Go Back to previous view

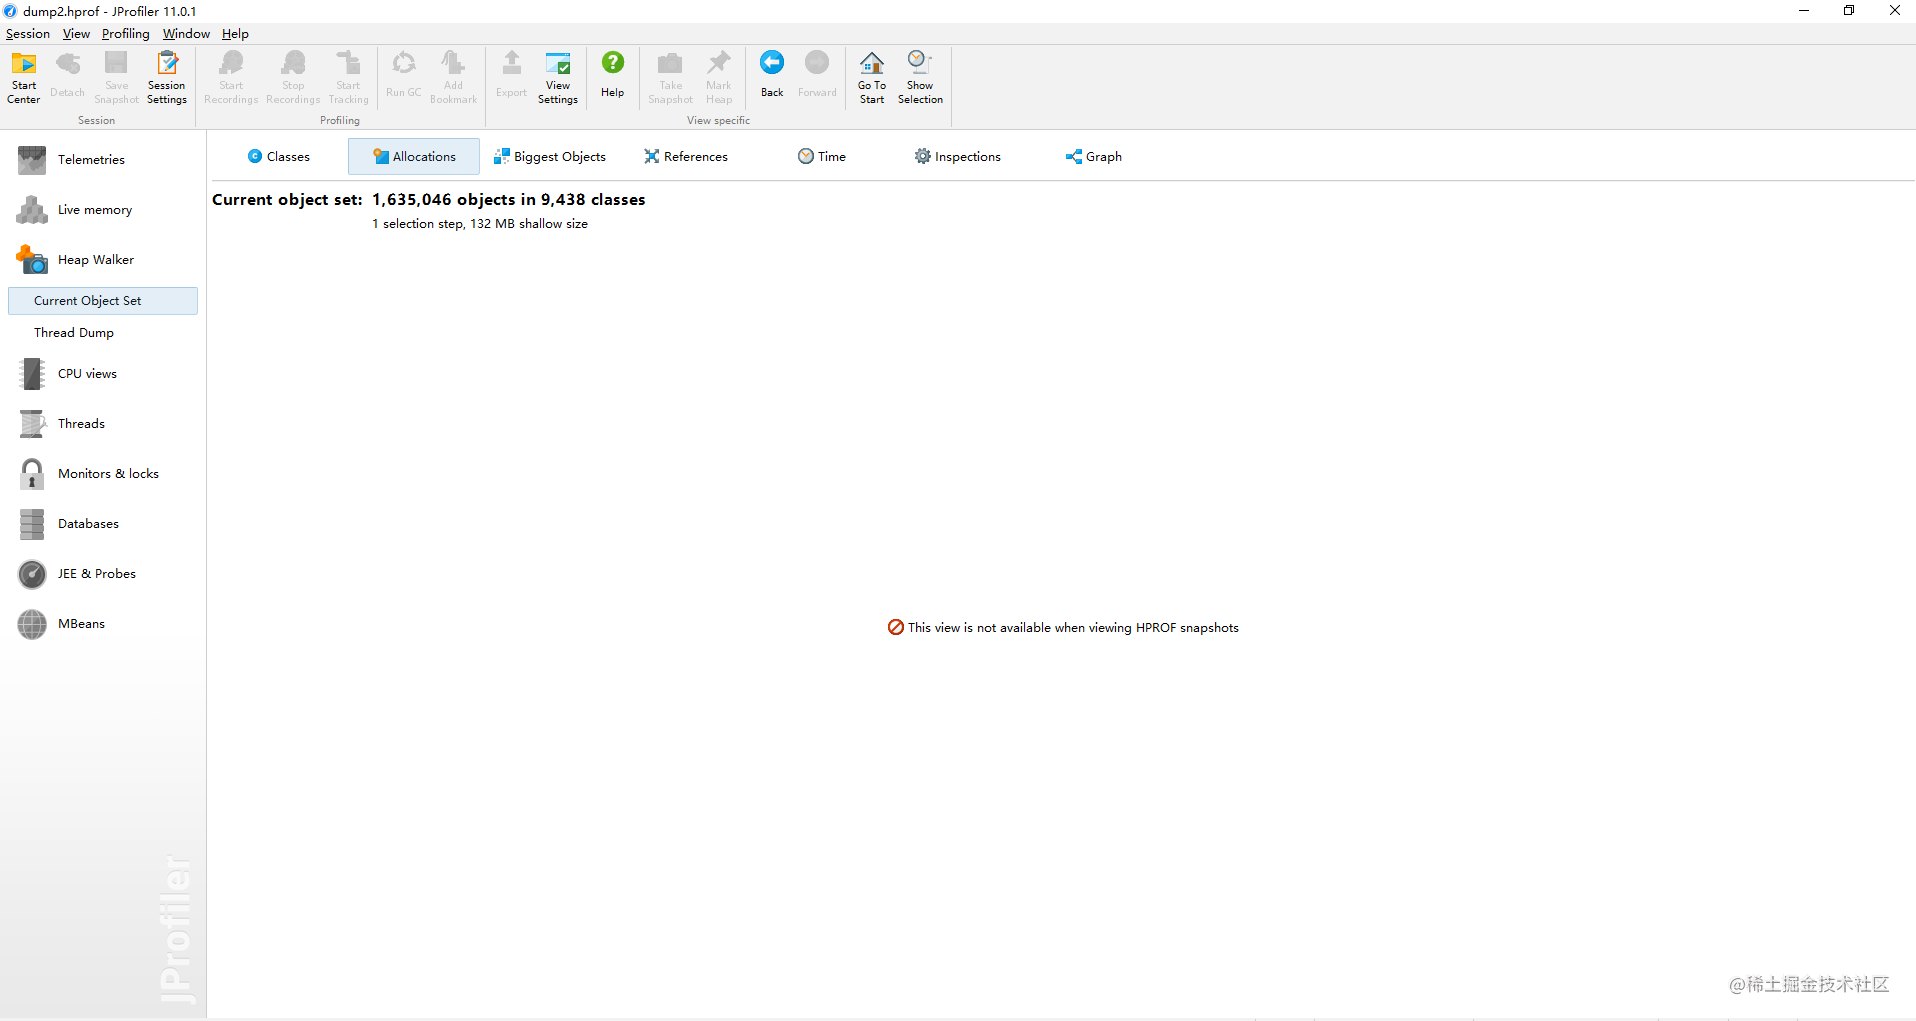coord(772,75)
